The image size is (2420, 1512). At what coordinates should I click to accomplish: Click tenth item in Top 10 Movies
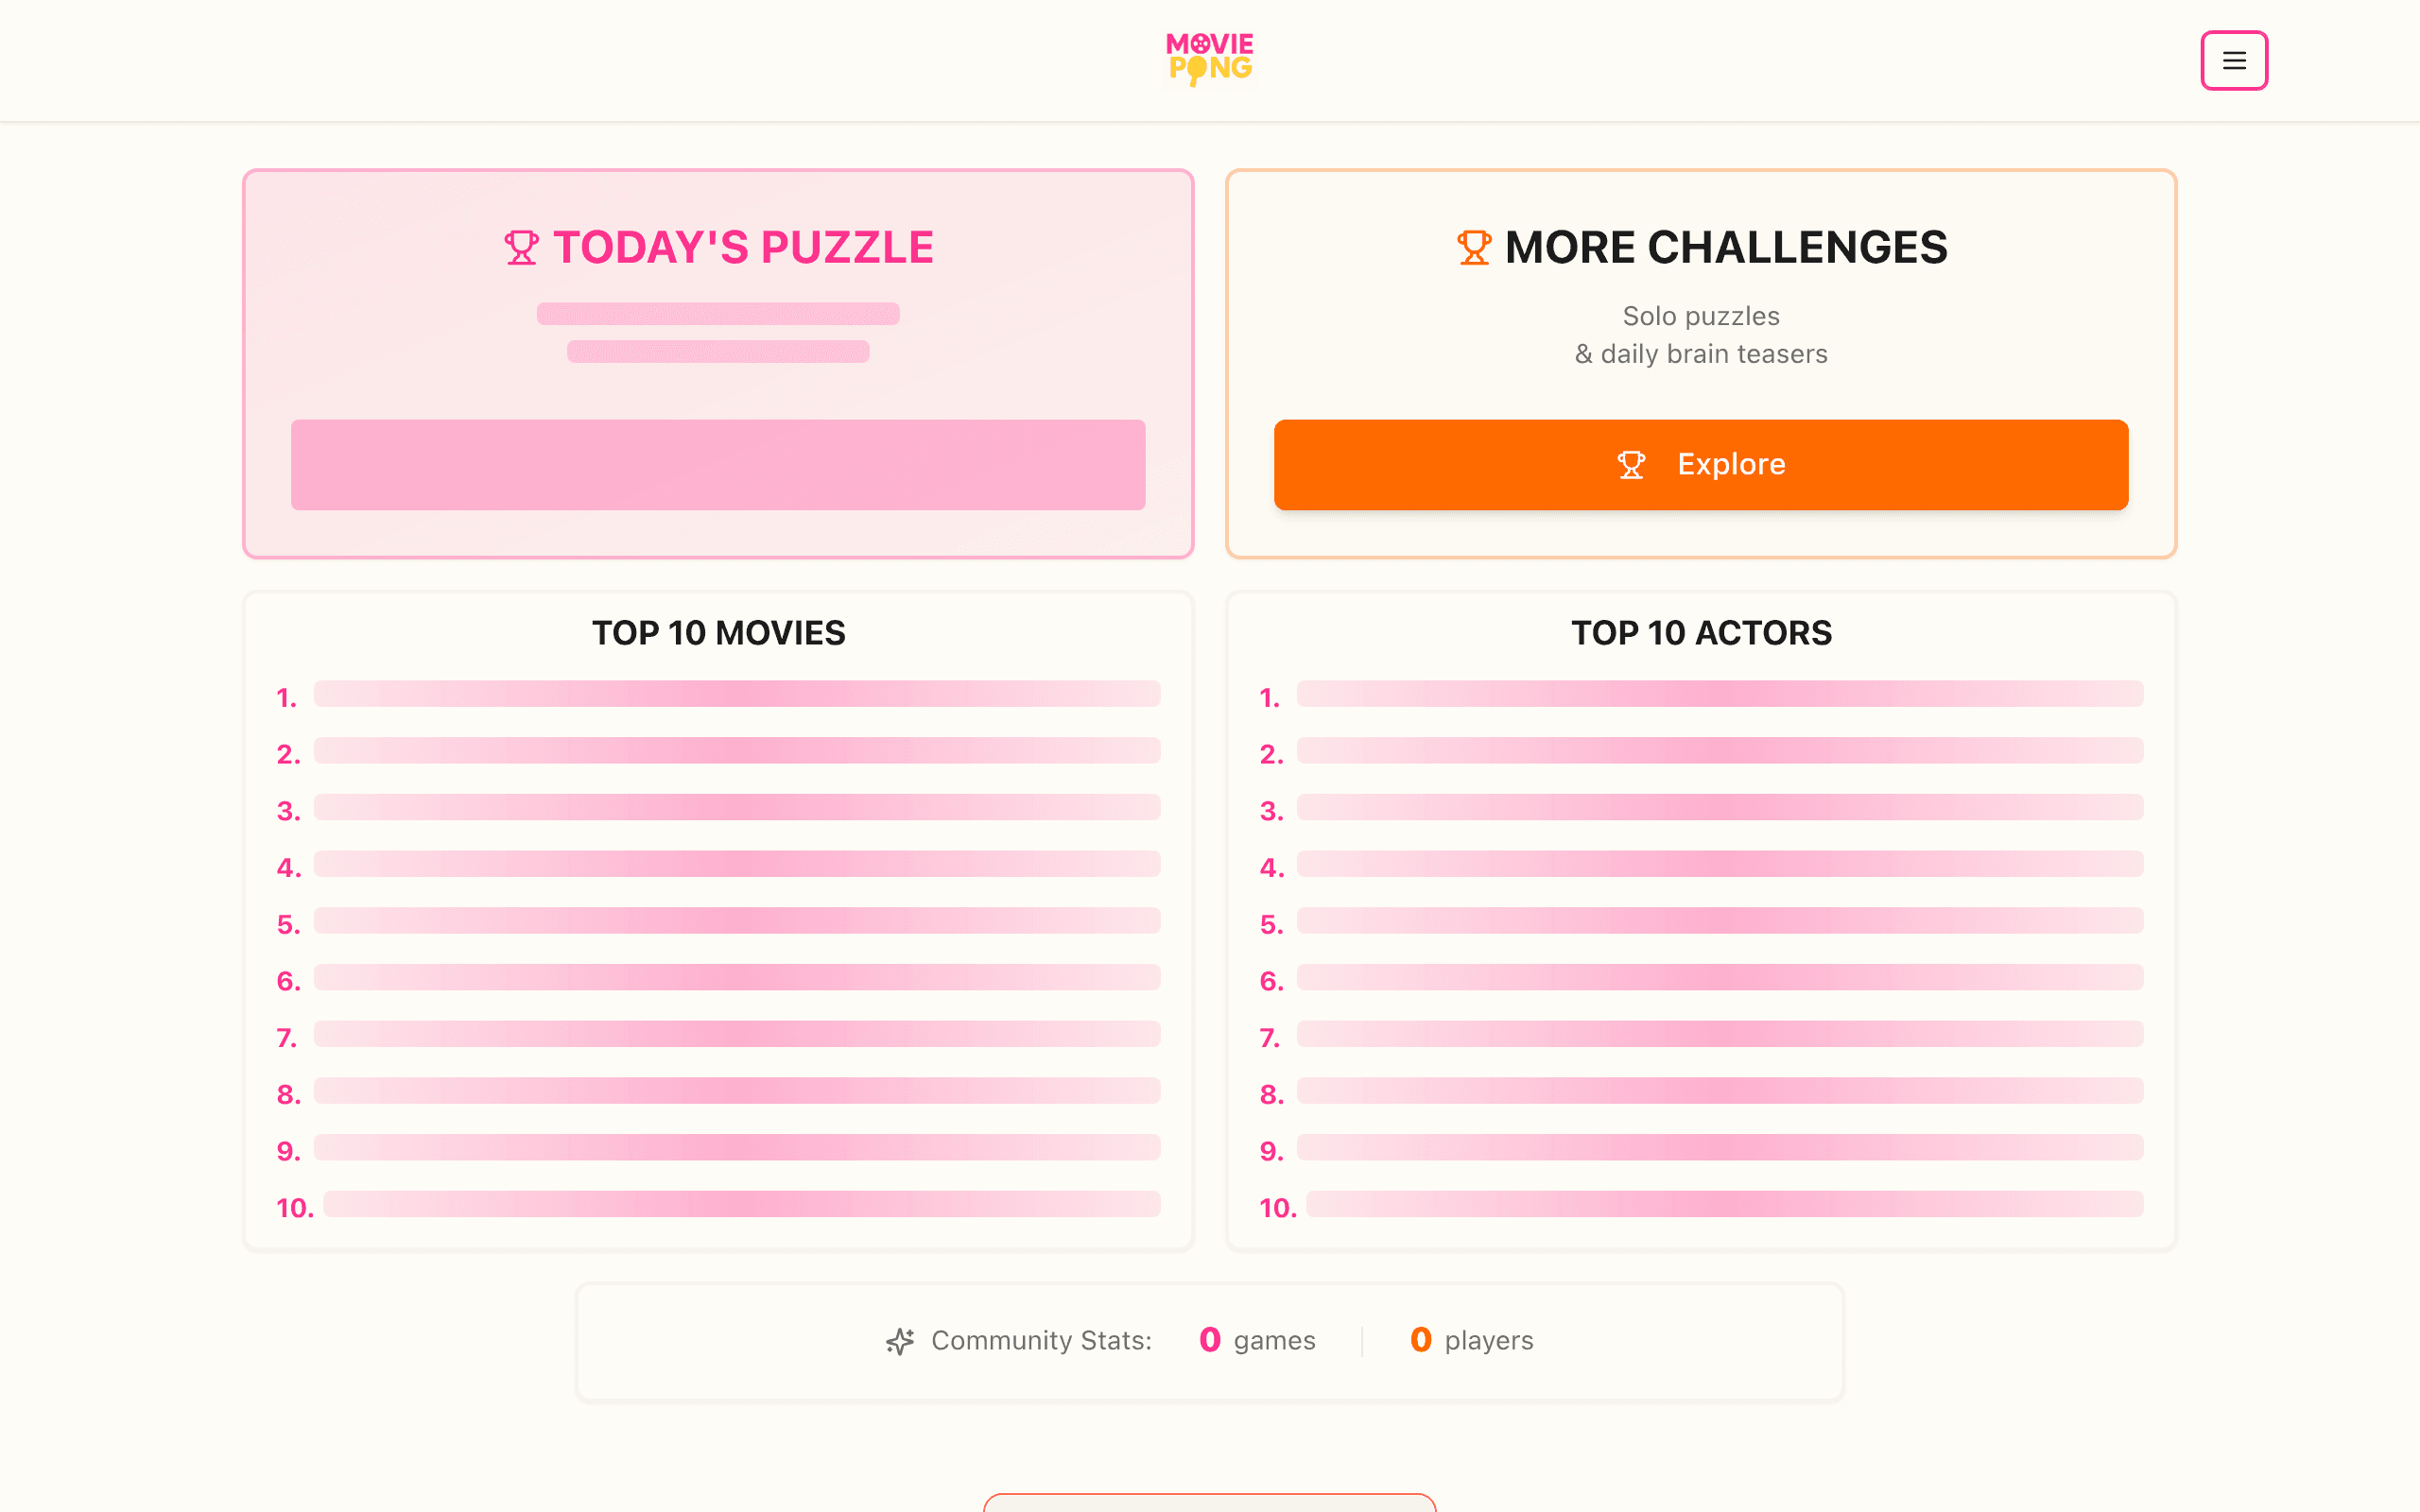(718, 1206)
